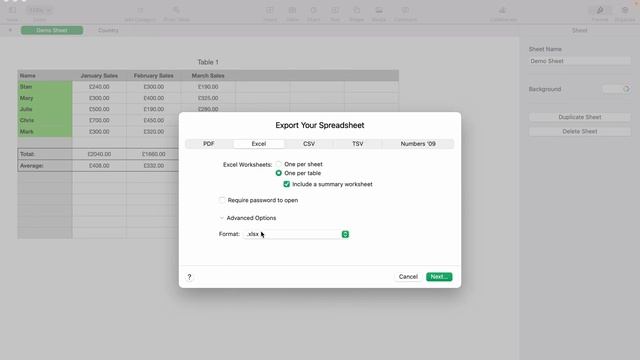Switch to the PDF export tab
The width and height of the screenshot is (640, 360).
click(x=209, y=144)
